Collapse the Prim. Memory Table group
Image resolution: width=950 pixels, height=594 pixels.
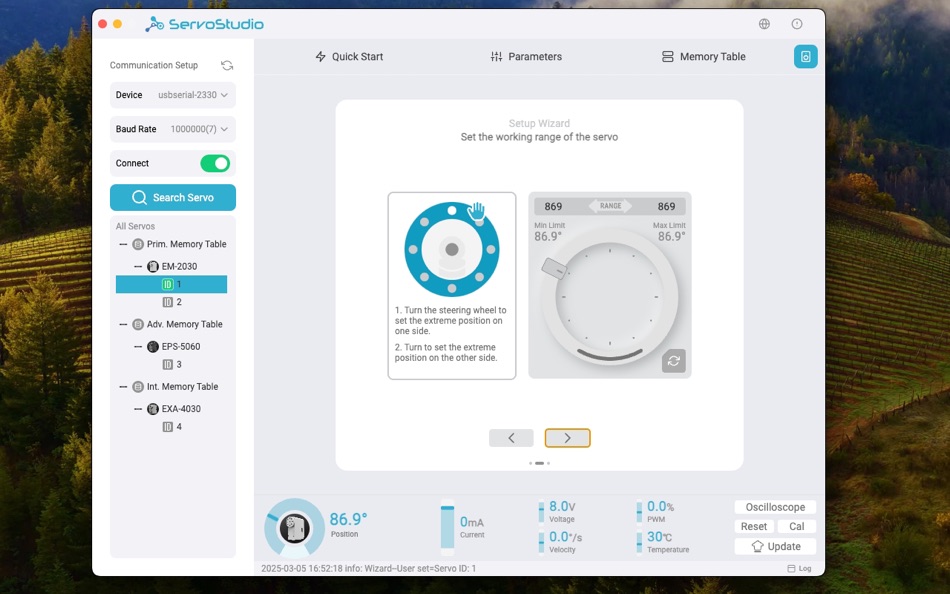[123, 244]
